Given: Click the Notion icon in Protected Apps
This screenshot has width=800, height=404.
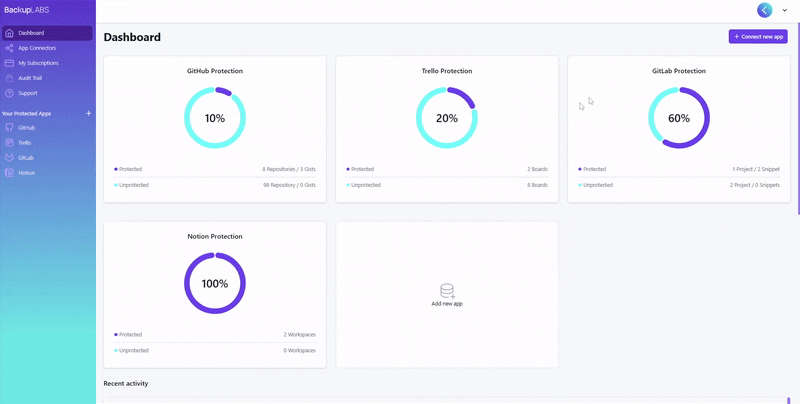Looking at the screenshot, I should point(9,173).
